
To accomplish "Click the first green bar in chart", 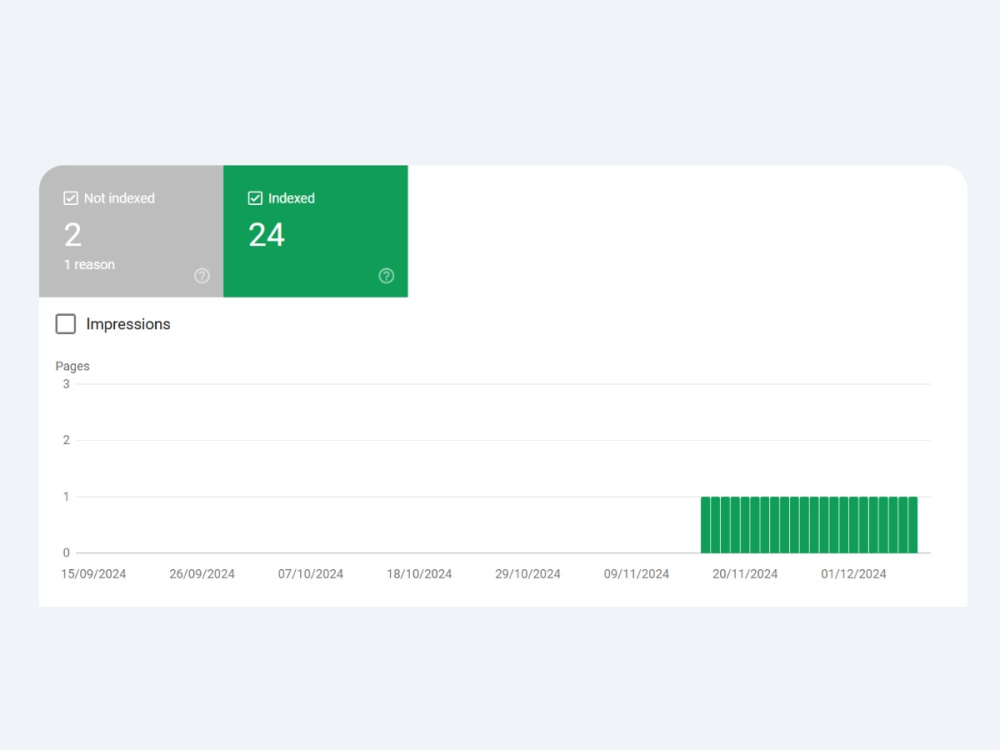I will point(705,525).
